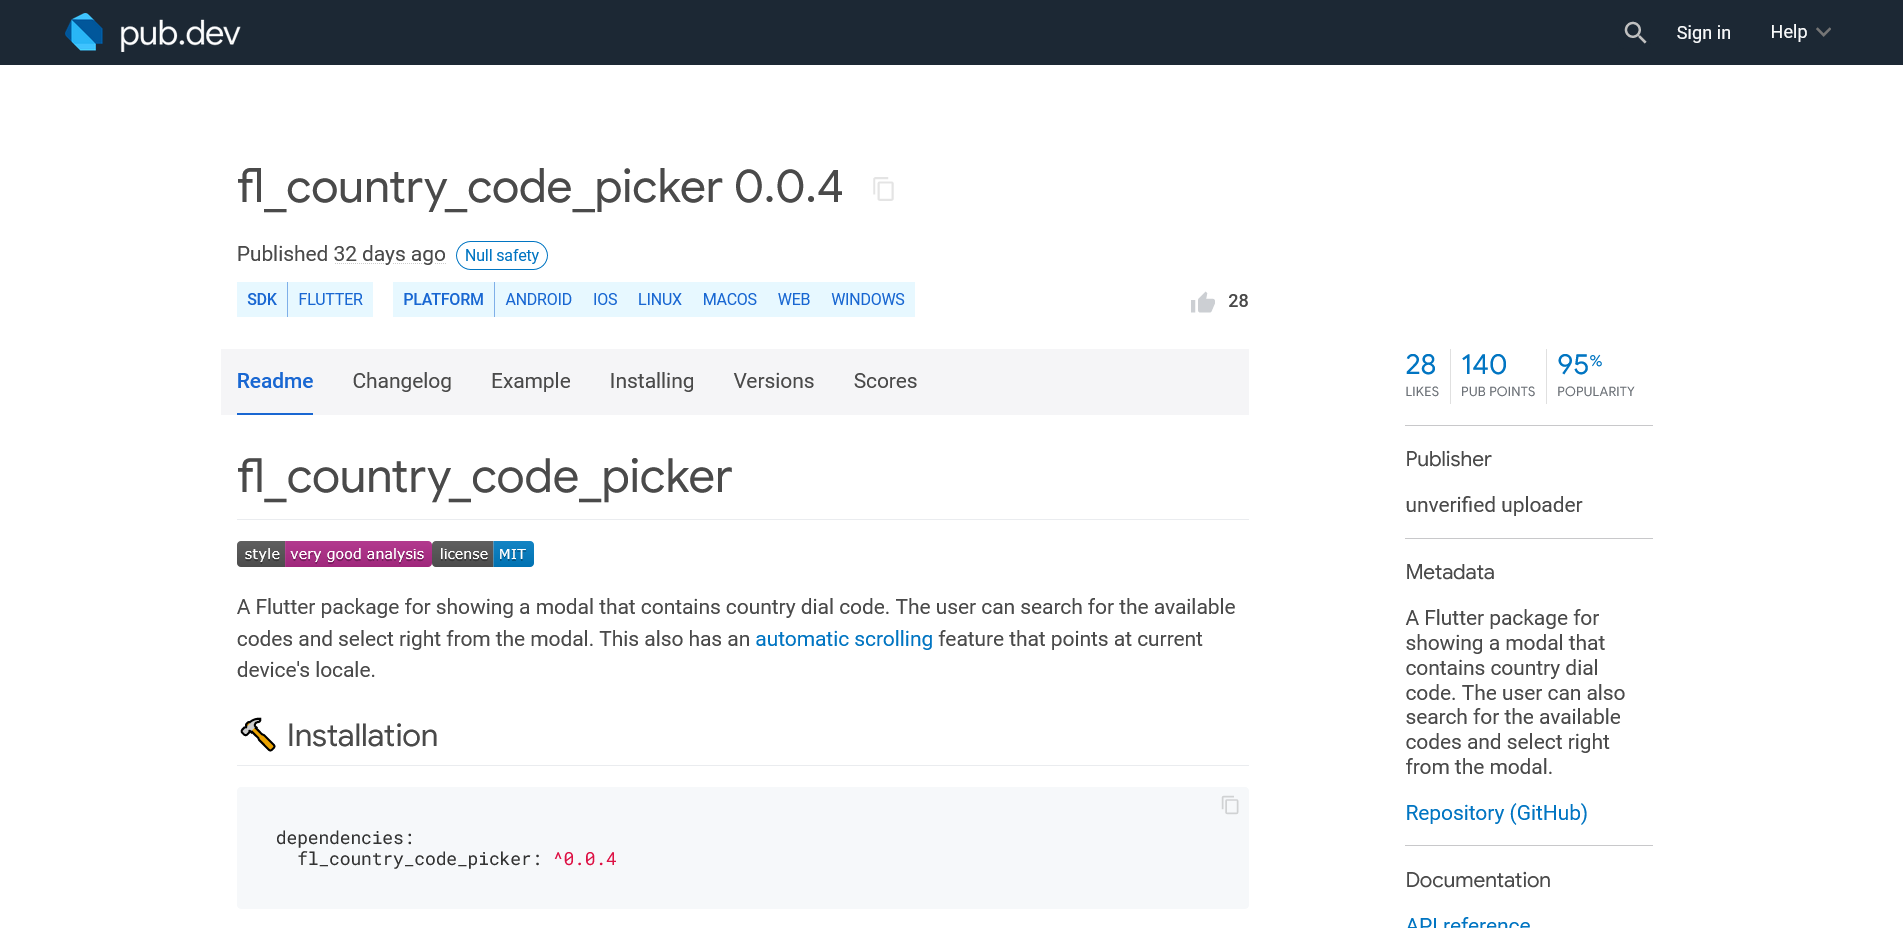Select the ANDROID platform tag
This screenshot has width=1903, height=928.
pos(539,299)
